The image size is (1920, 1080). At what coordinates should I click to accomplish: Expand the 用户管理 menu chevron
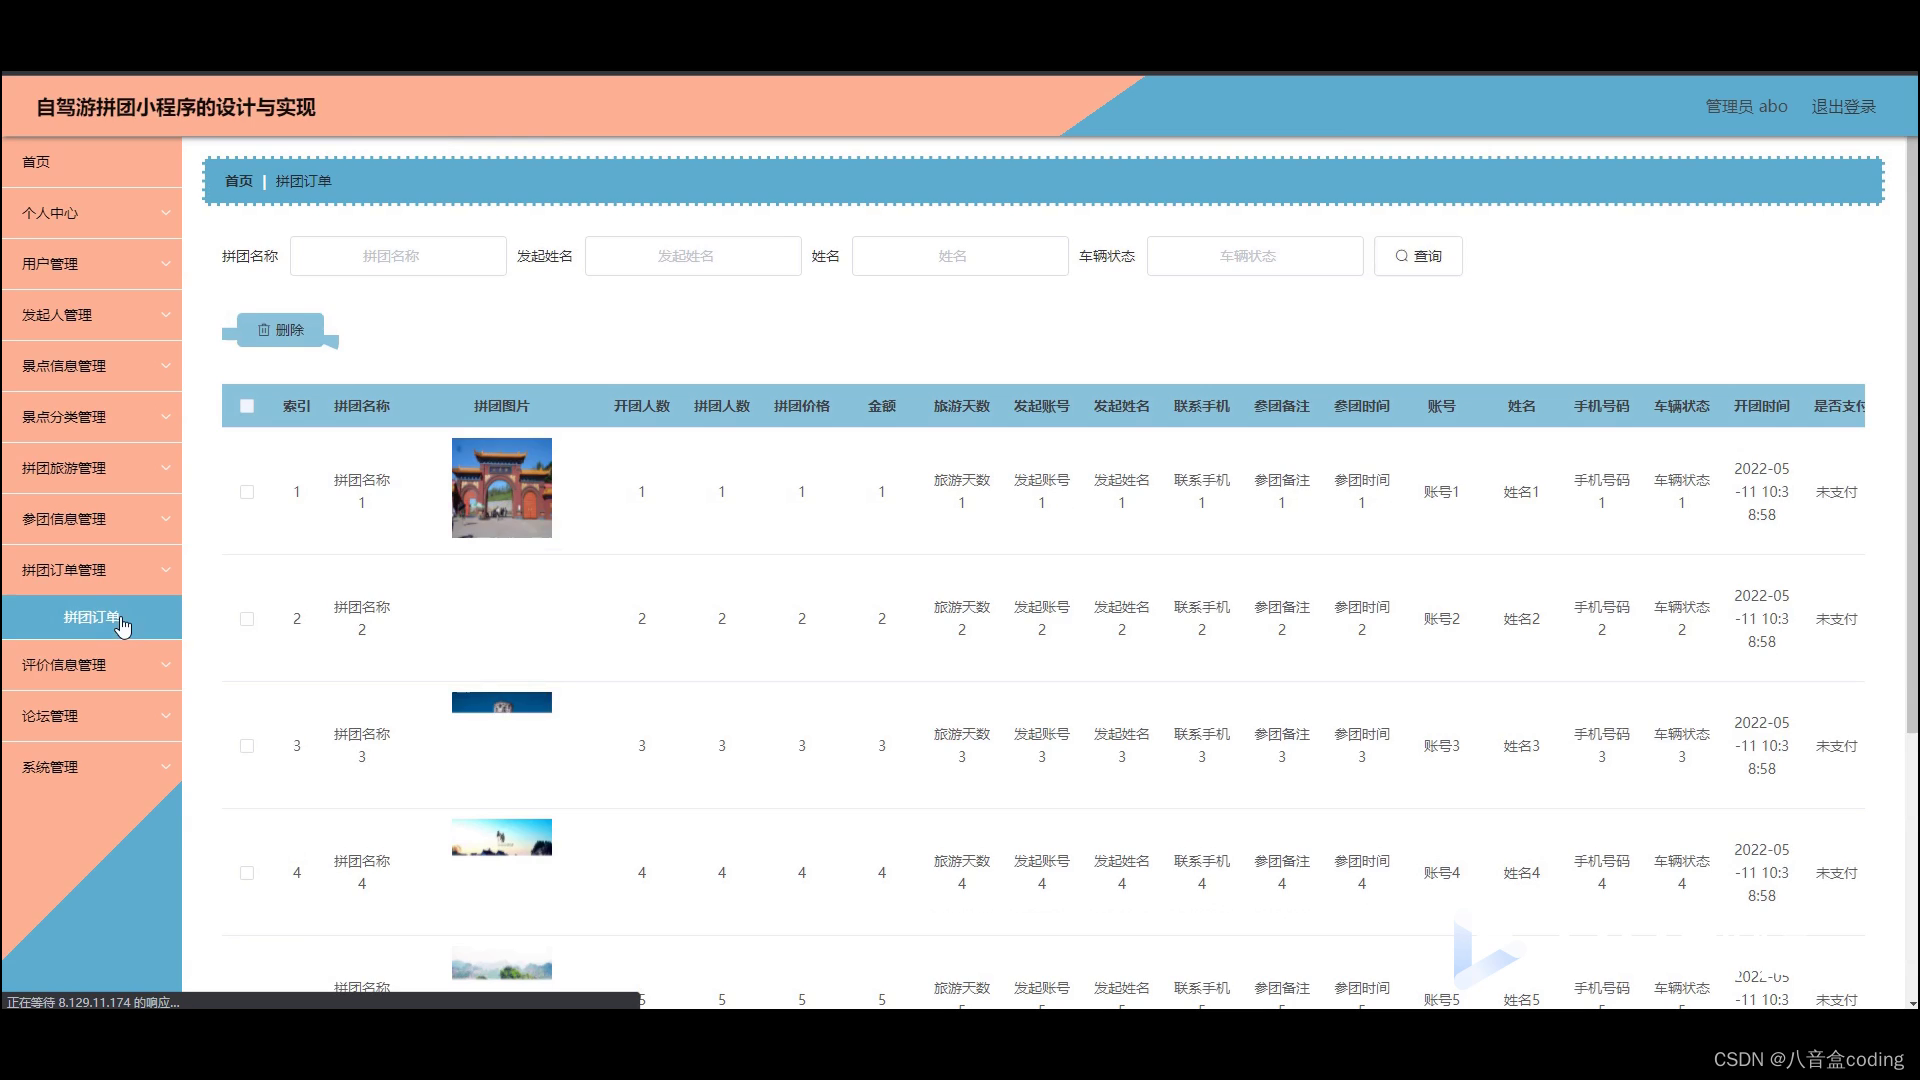pos(166,264)
